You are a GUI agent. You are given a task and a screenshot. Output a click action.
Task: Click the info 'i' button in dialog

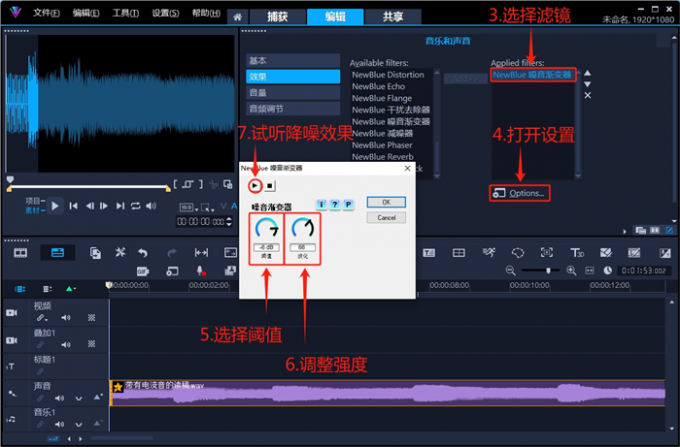click(321, 204)
